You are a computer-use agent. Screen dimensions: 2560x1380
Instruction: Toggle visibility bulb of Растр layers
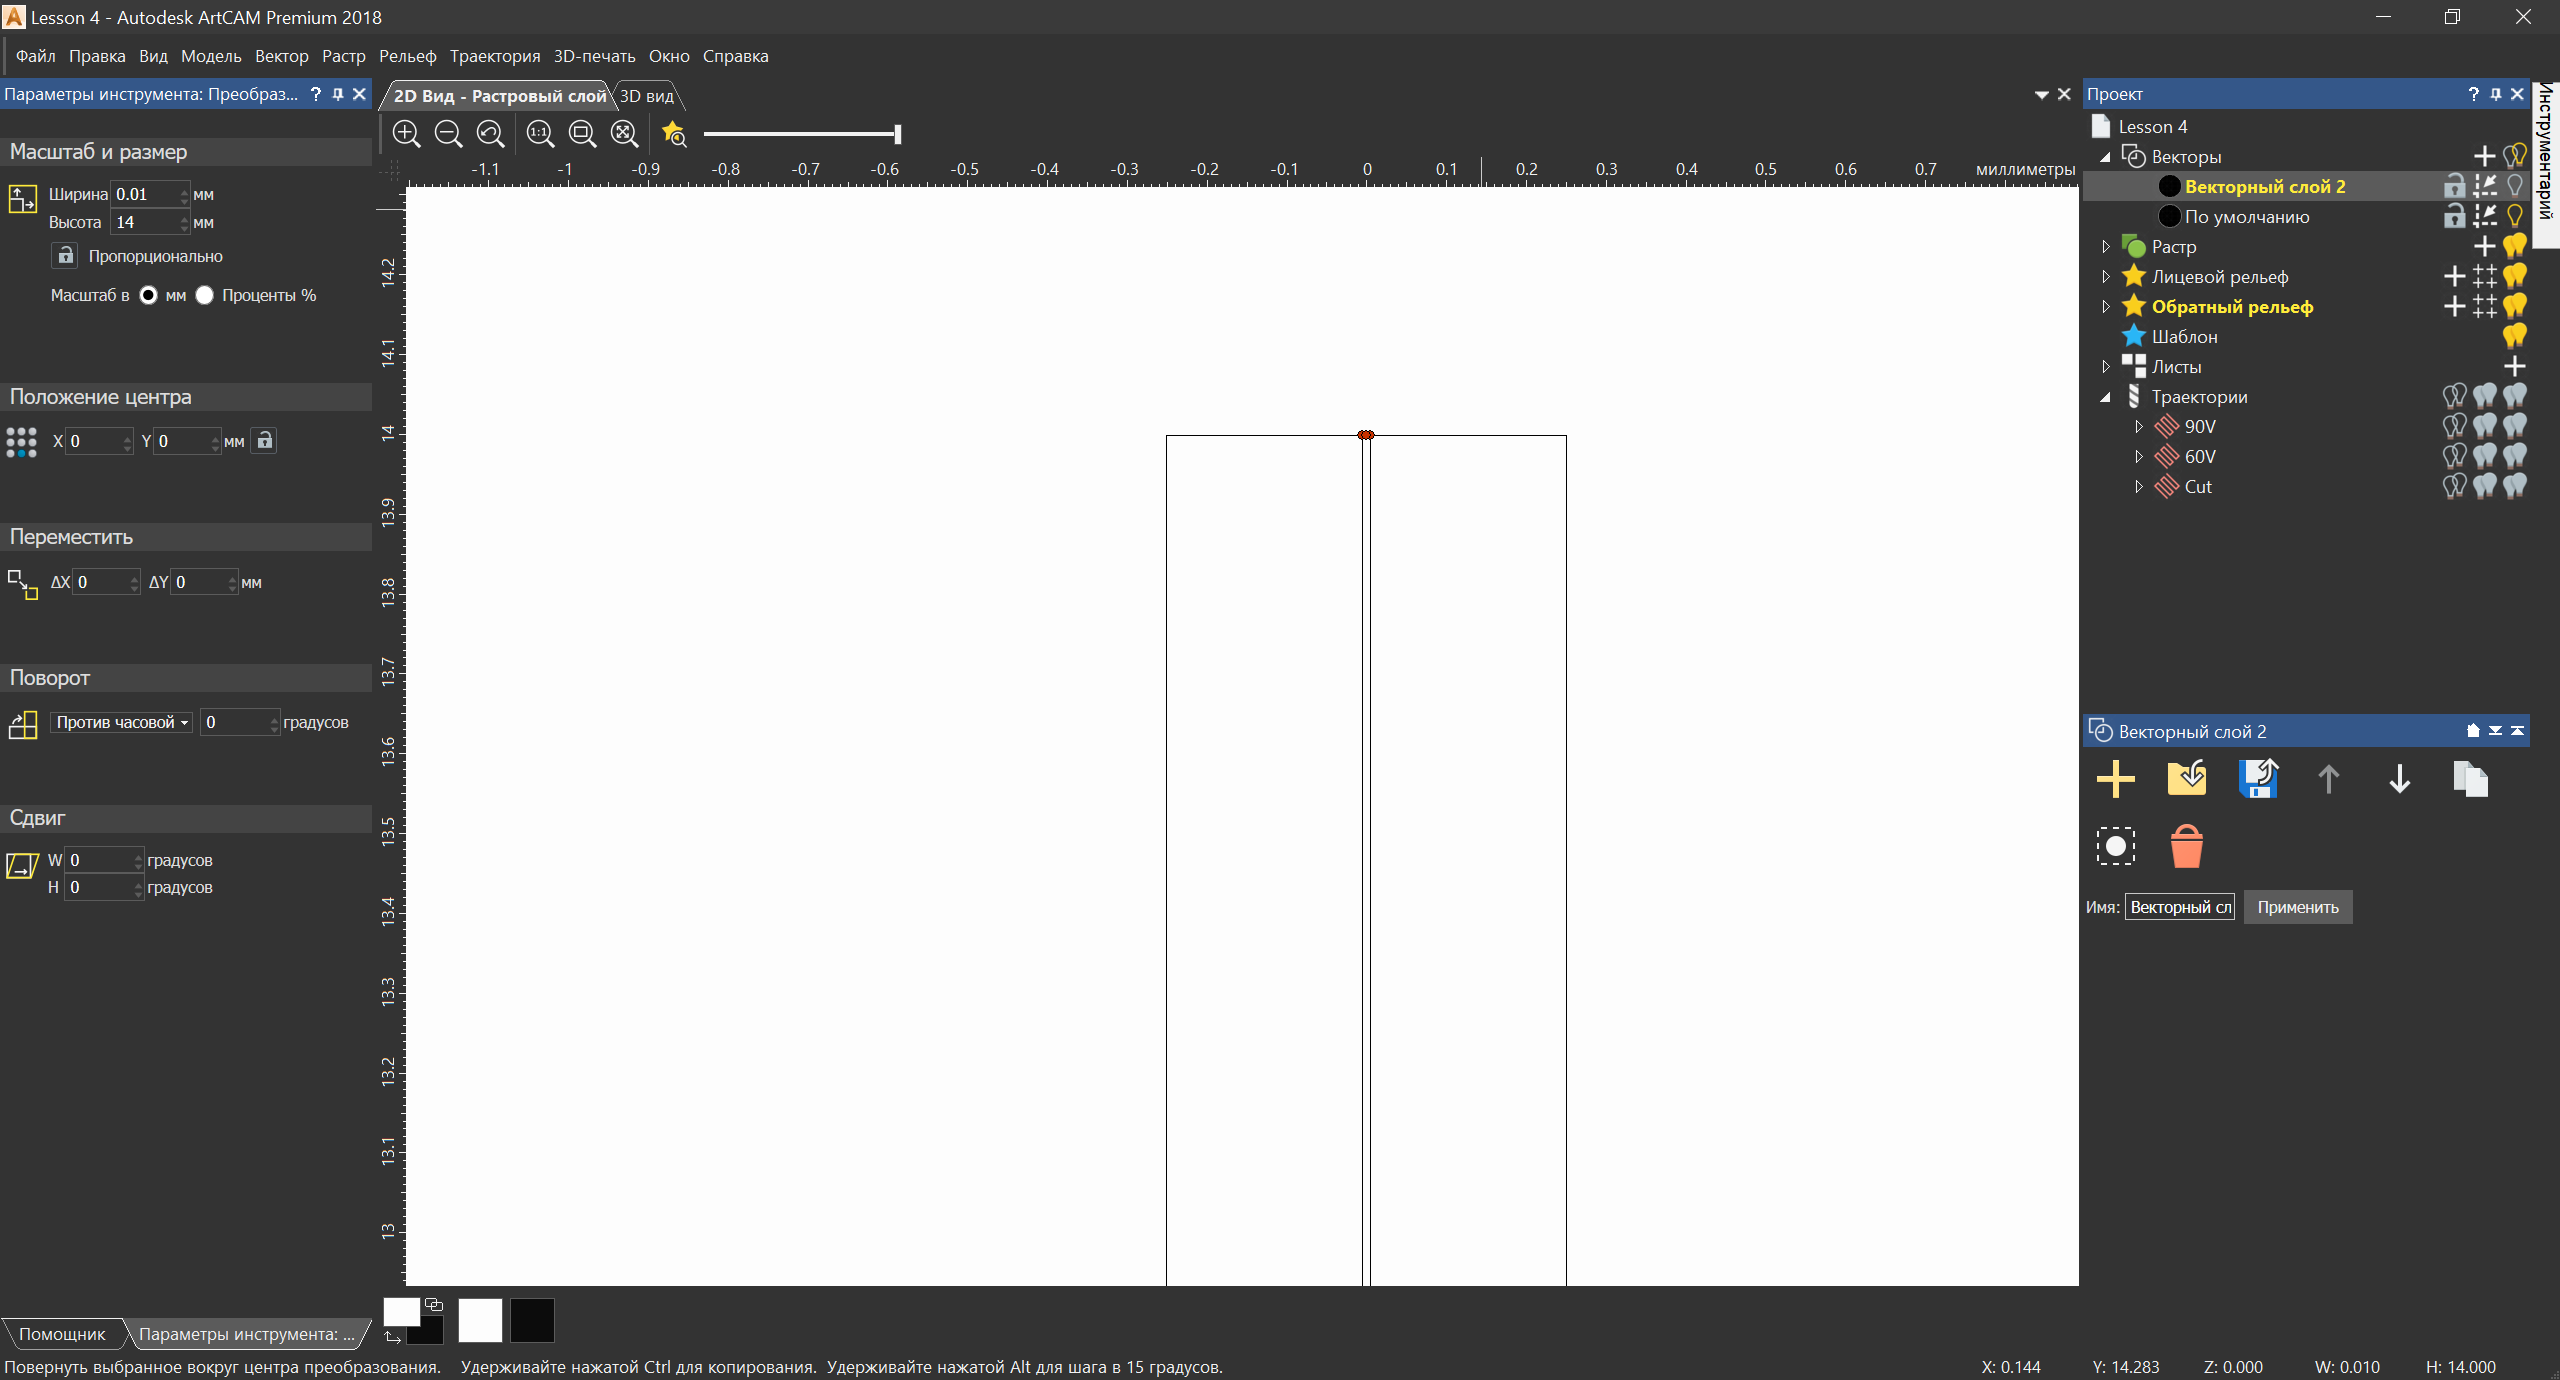2515,246
